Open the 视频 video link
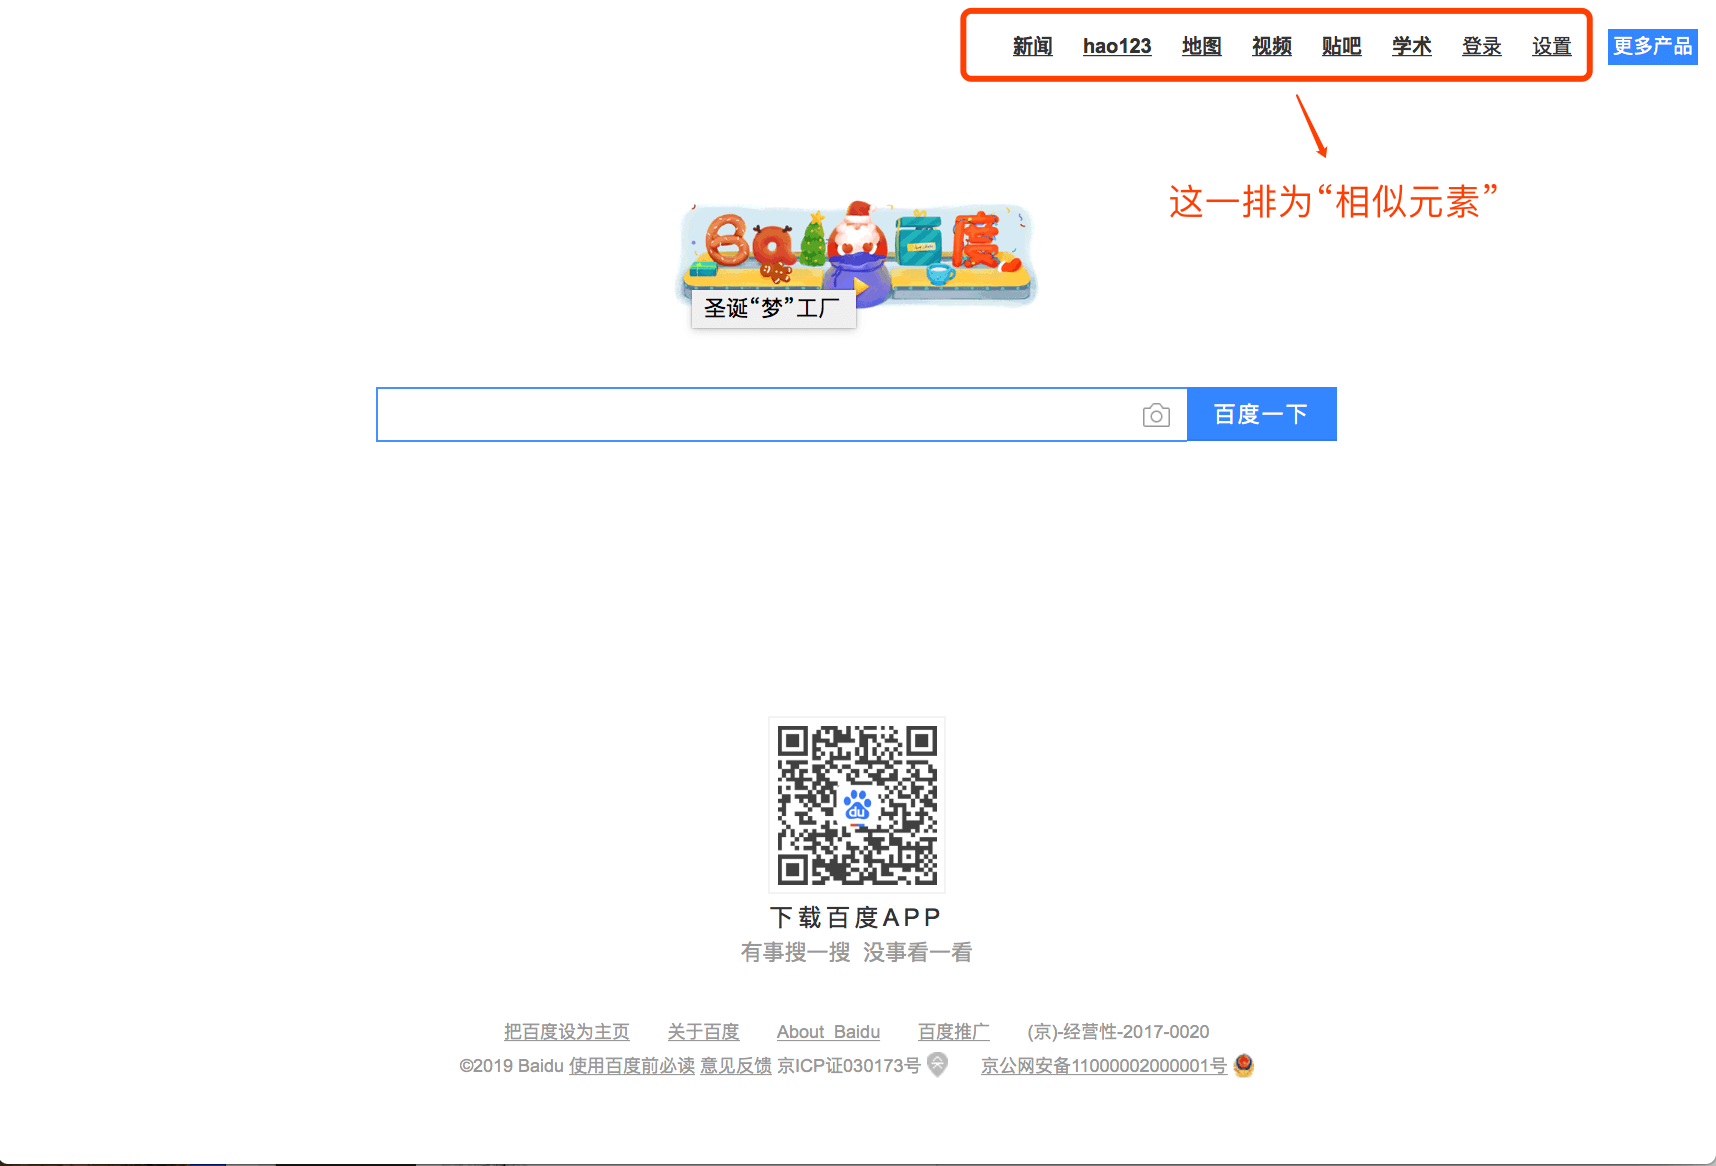This screenshot has height=1166, width=1716. point(1271,46)
